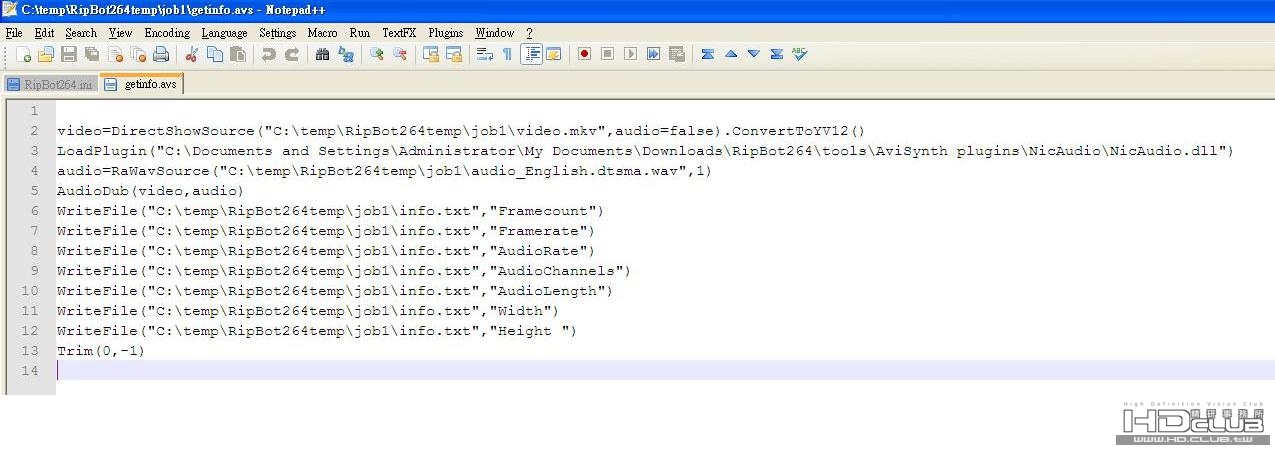Open the User Defined Language dialog icon

pos(554,54)
